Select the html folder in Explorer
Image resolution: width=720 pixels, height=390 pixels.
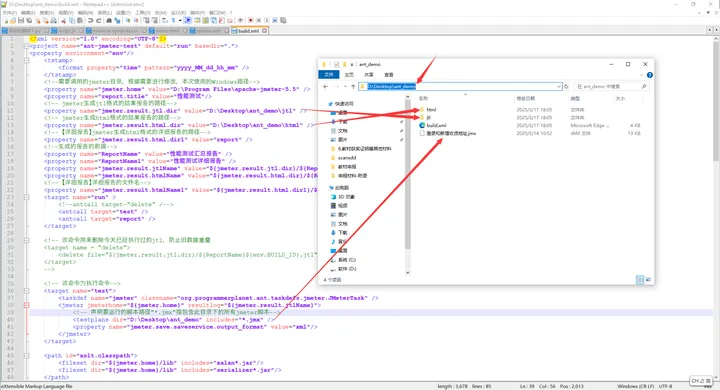pos(431,110)
